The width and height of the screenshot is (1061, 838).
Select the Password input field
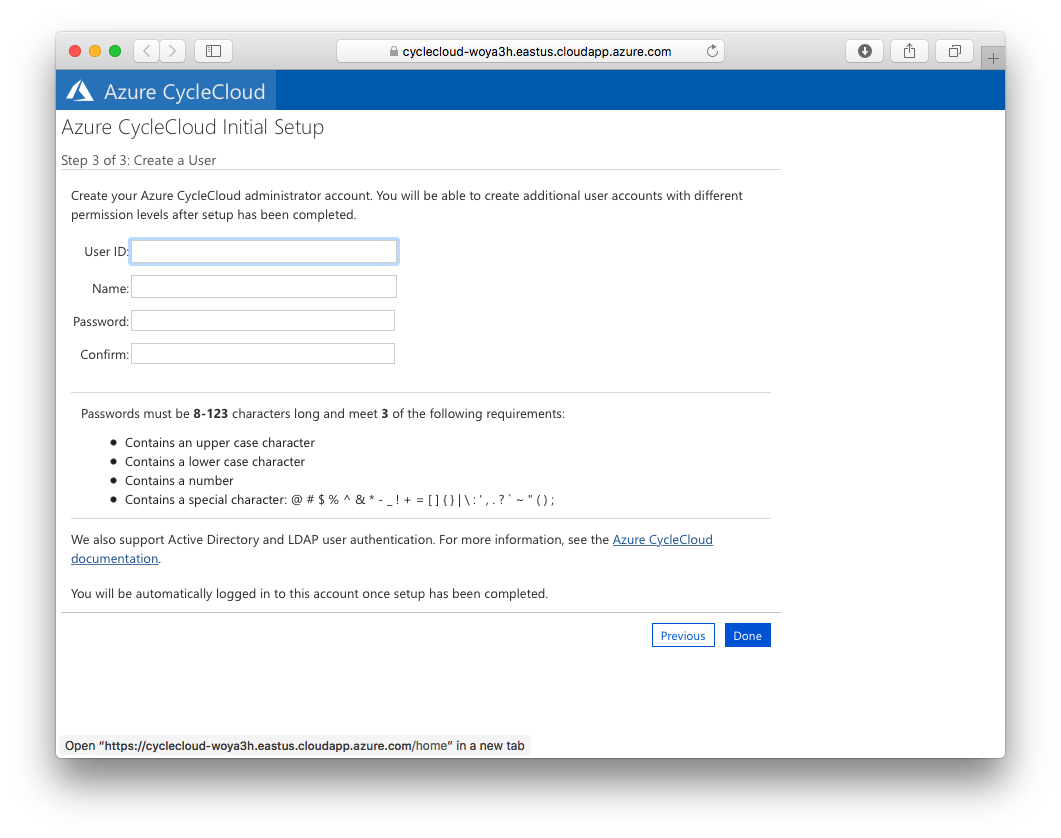(263, 321)
